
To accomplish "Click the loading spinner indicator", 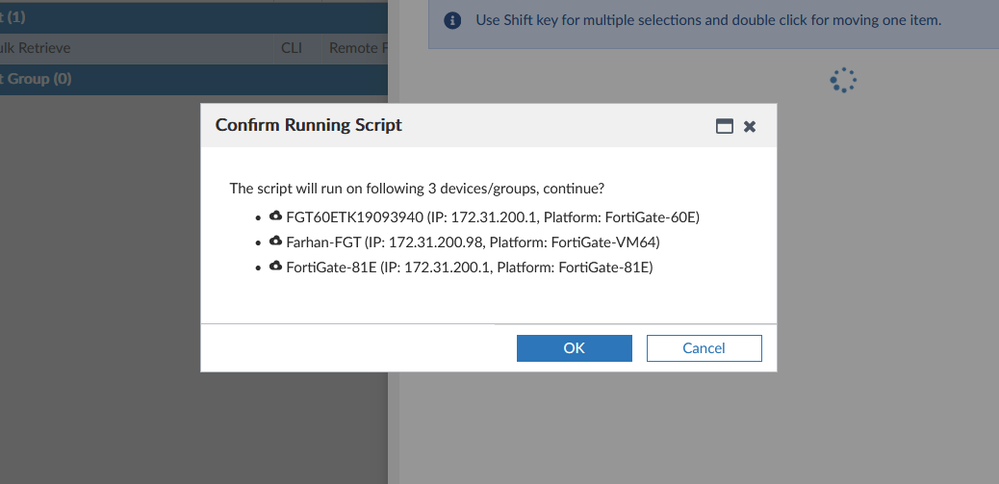I will [x=843, y=81].
